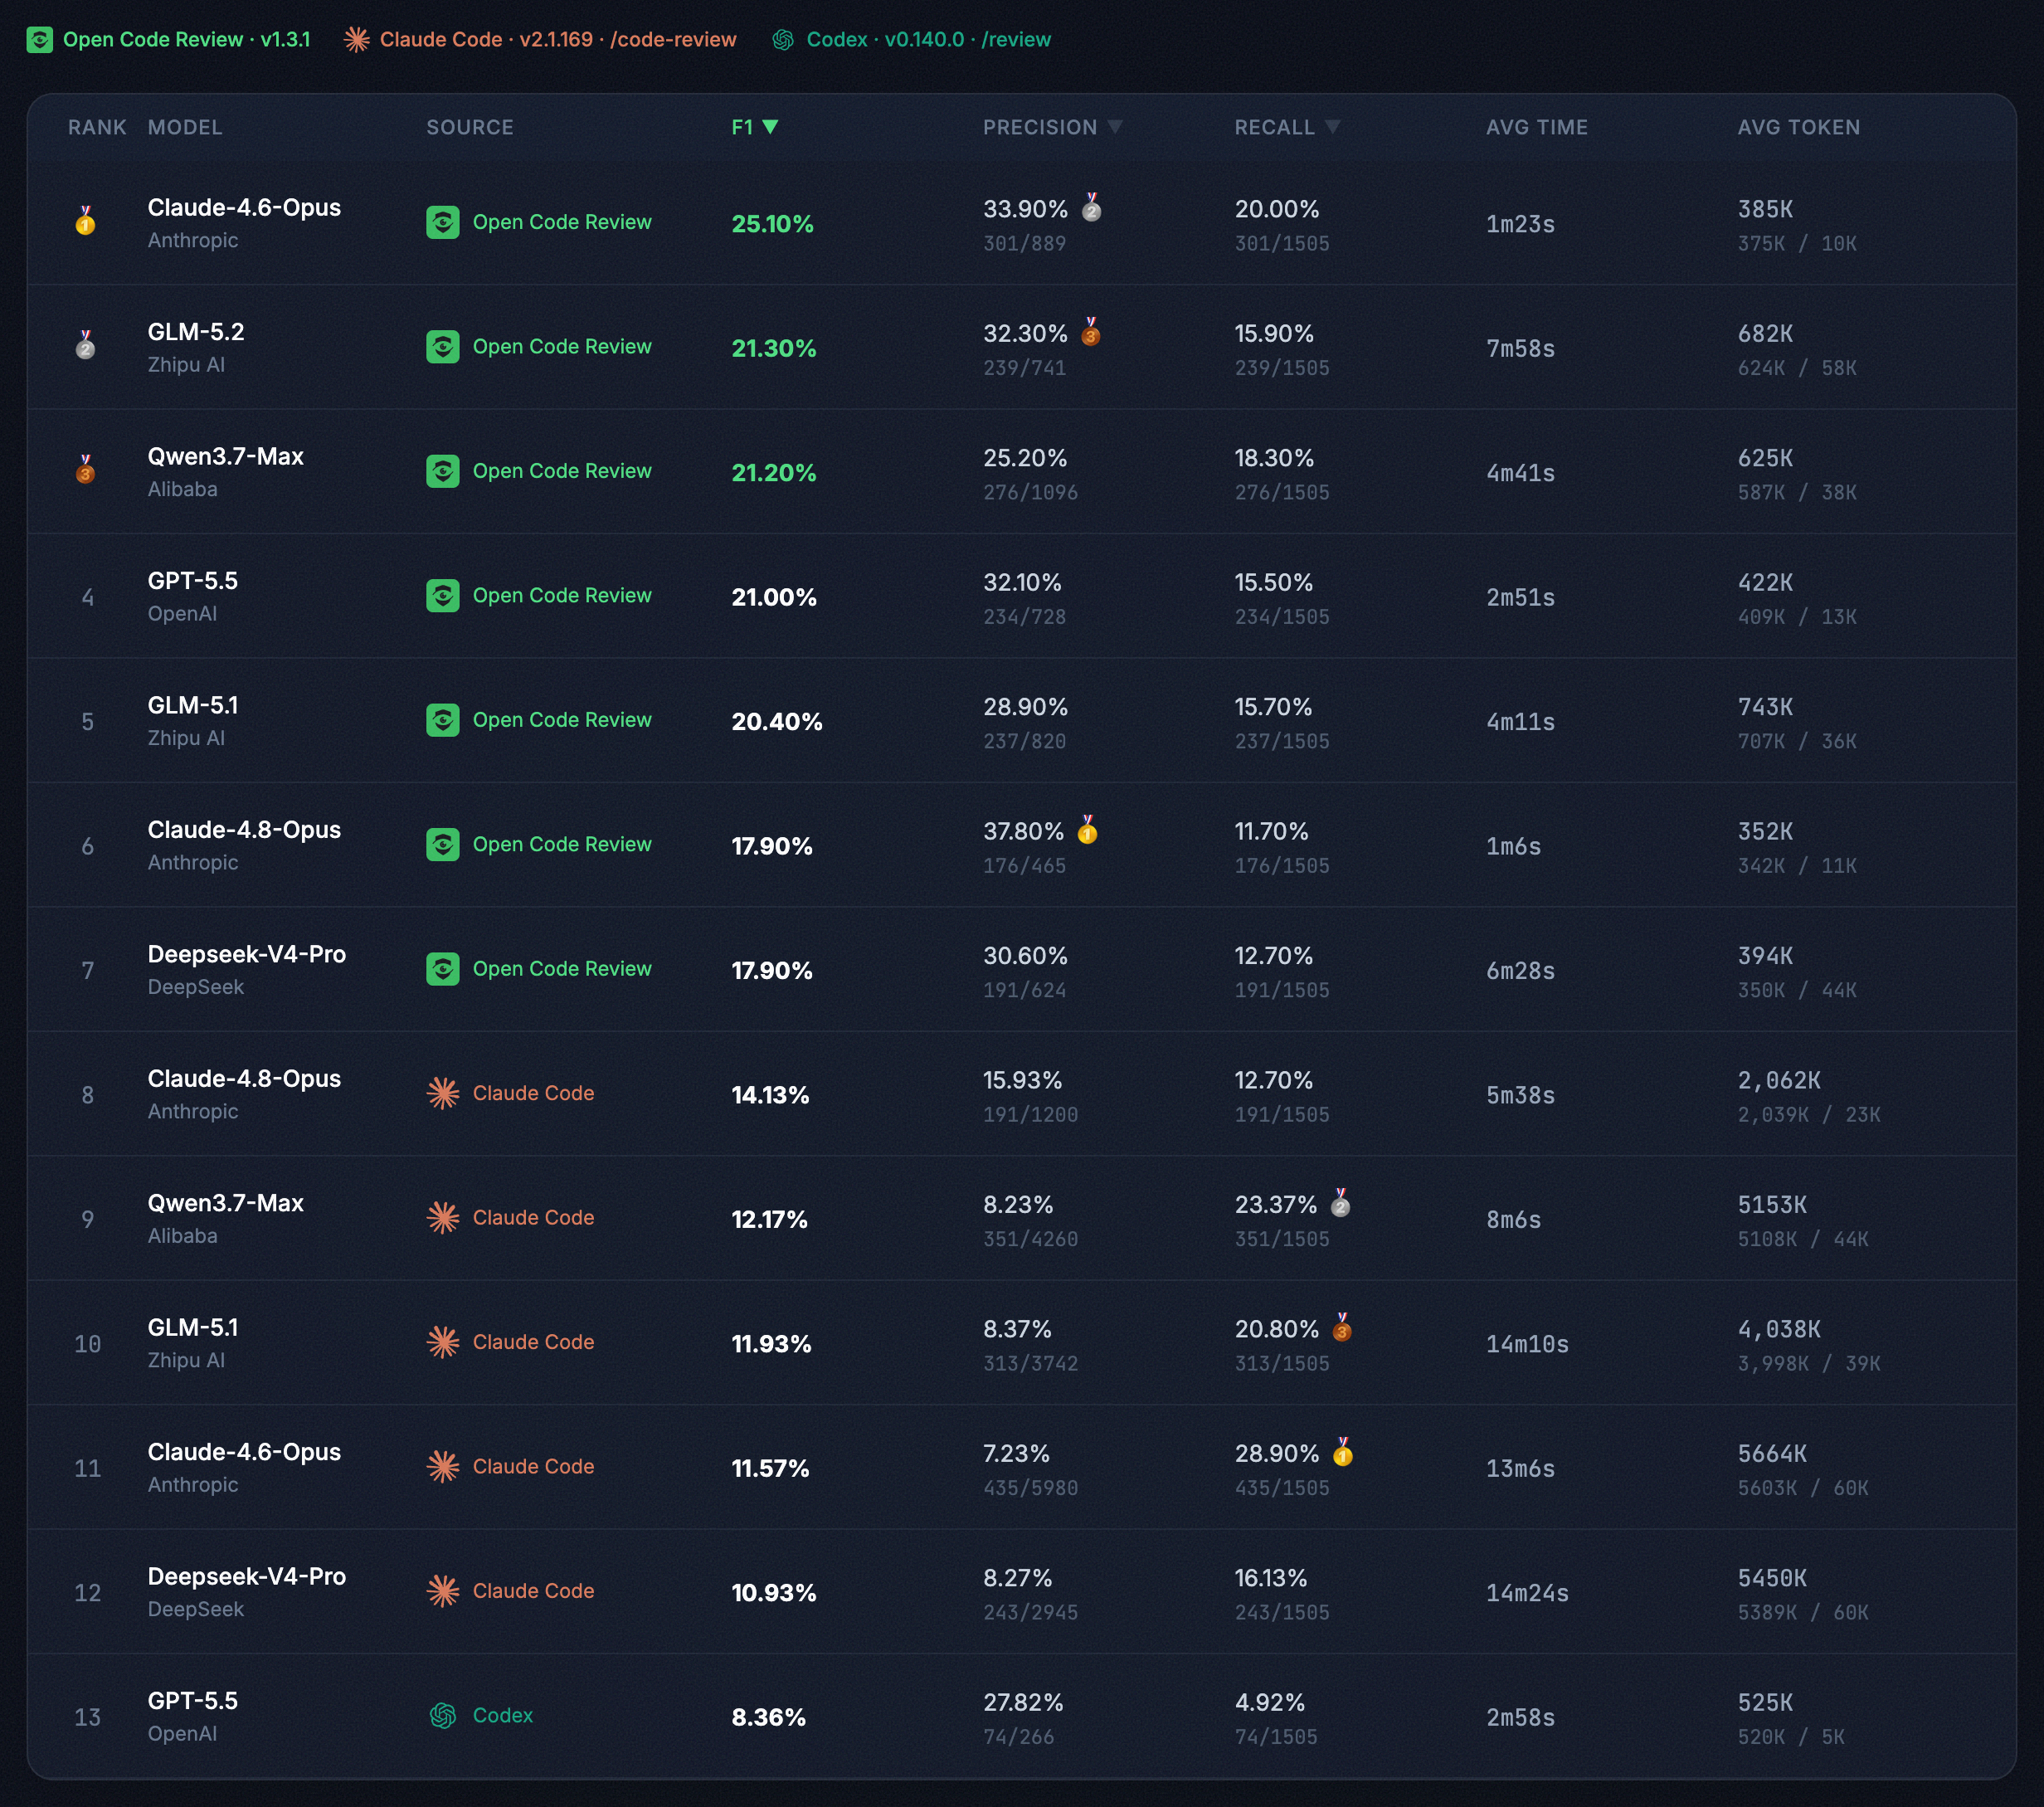This screenshot has height=1807, width=2044.
Task: Click the Open Code Review logo in the top legend
Action: 40,40
